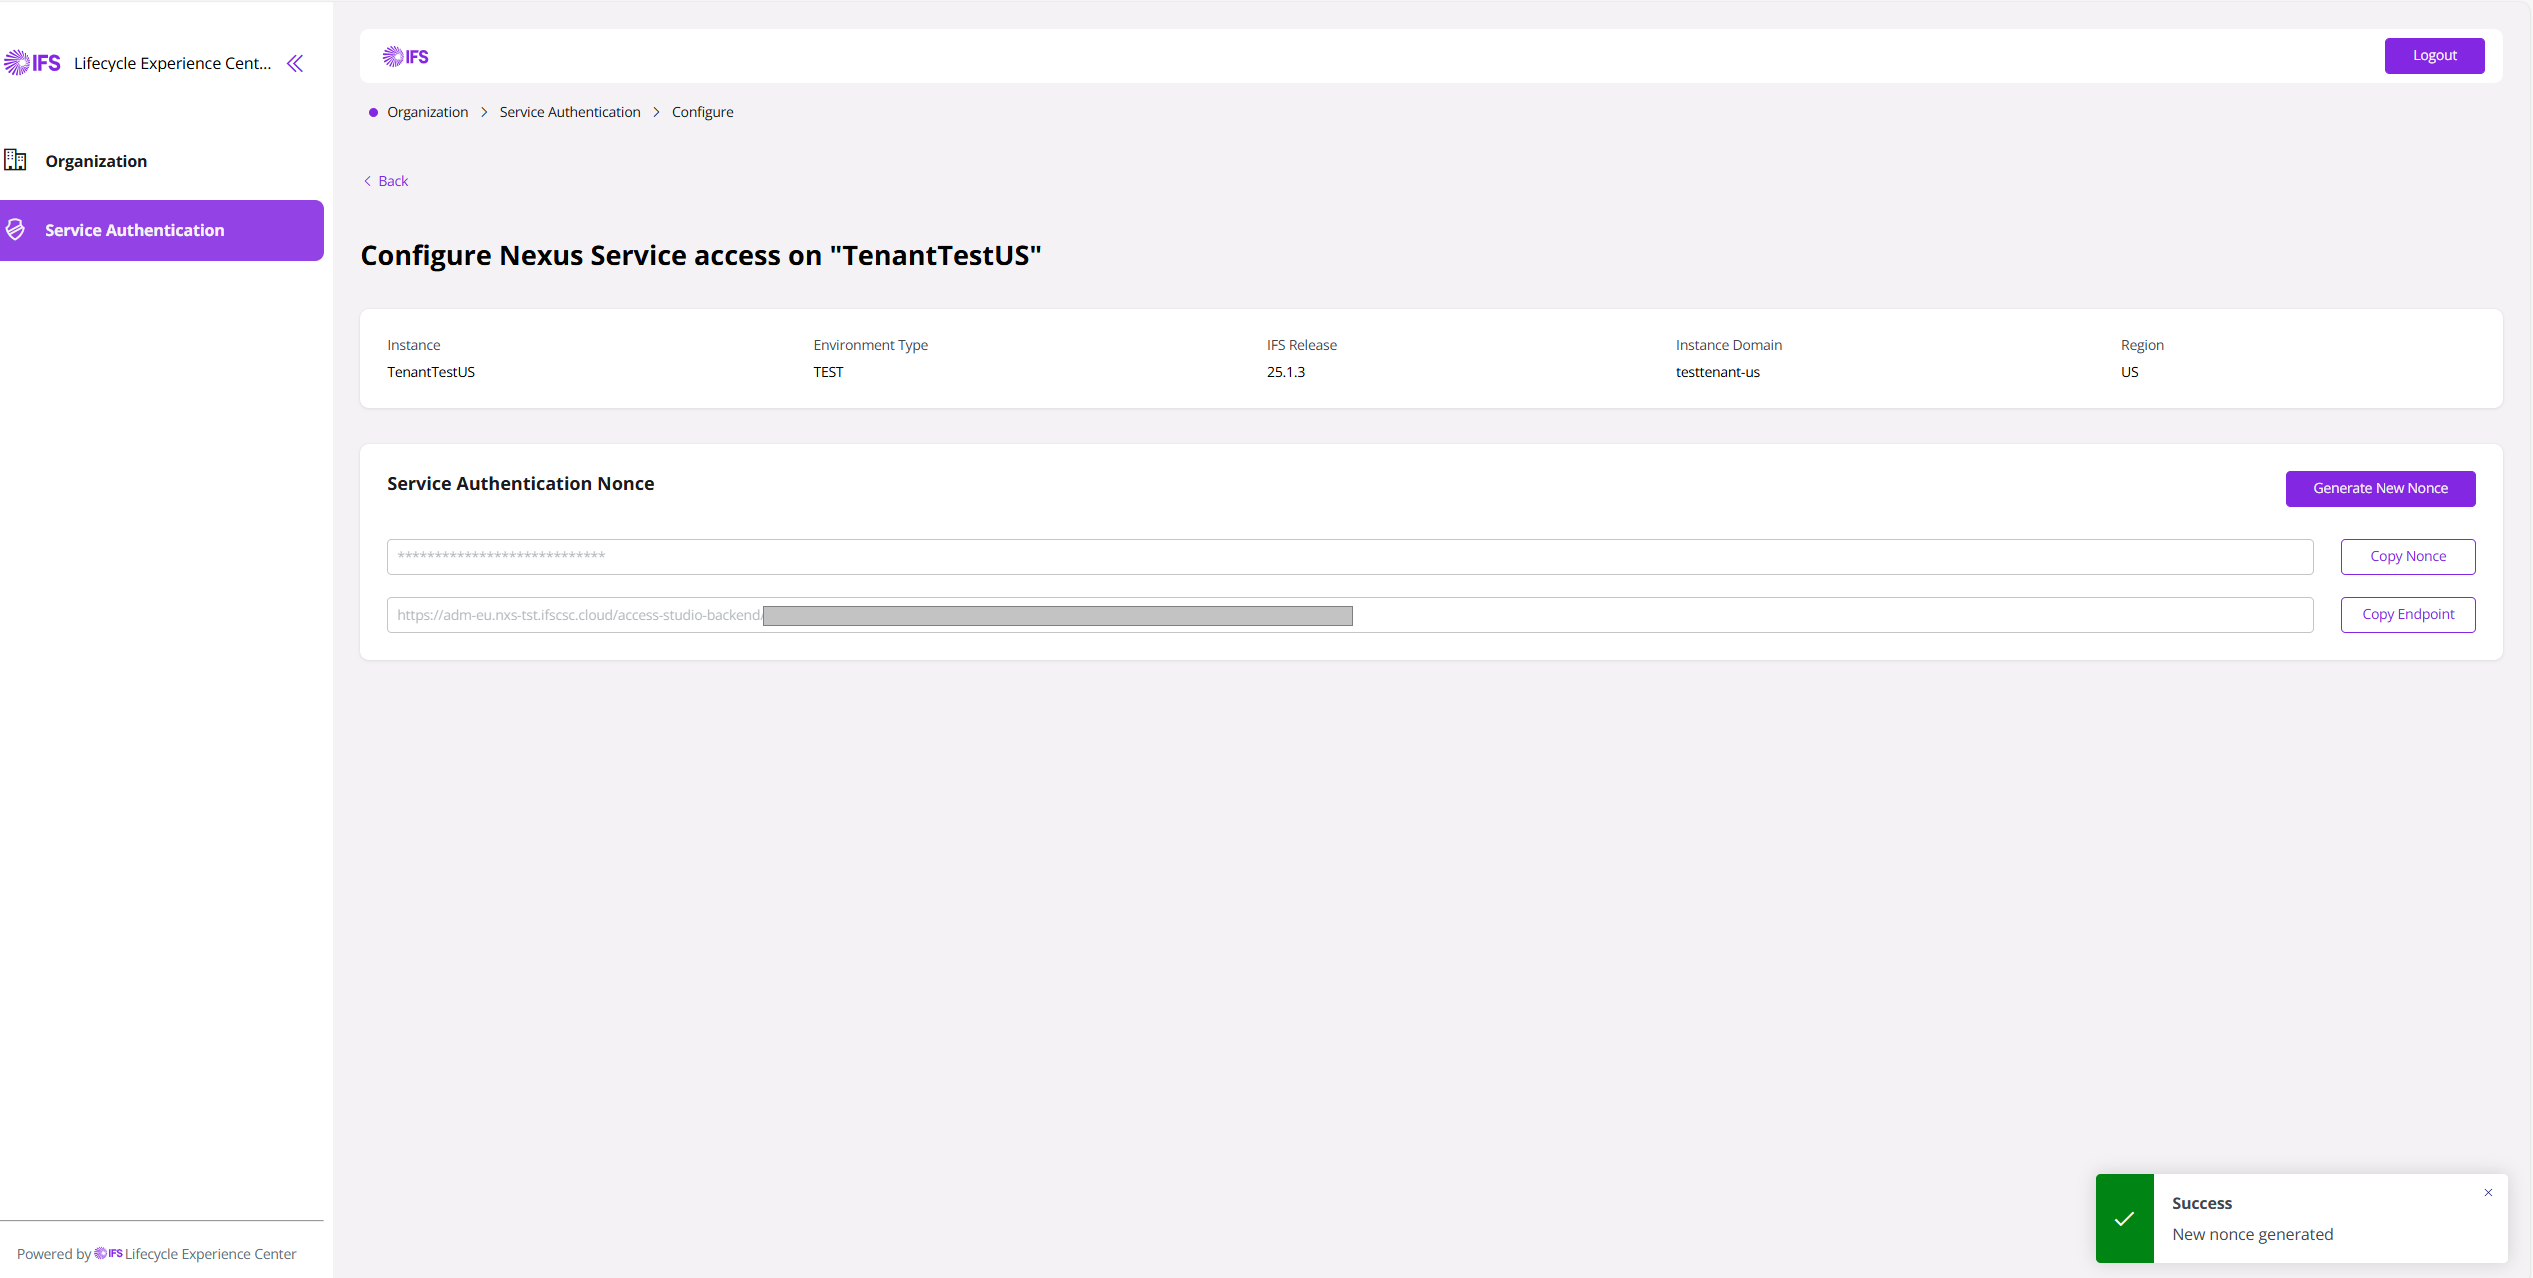Click the purple breadcrumb dot marker
This screenshot has width=2533, height=1278.
(x=373, y=112)
